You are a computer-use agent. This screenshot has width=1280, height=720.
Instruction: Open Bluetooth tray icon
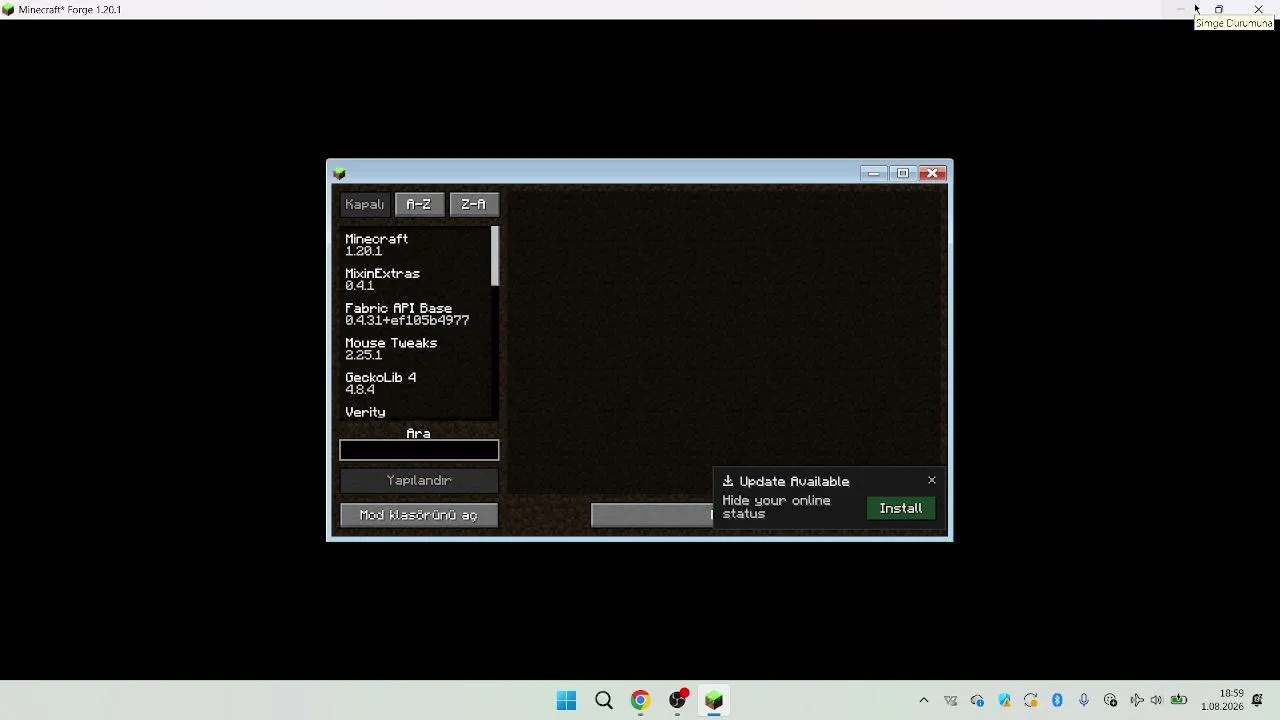click(1057, 701)
